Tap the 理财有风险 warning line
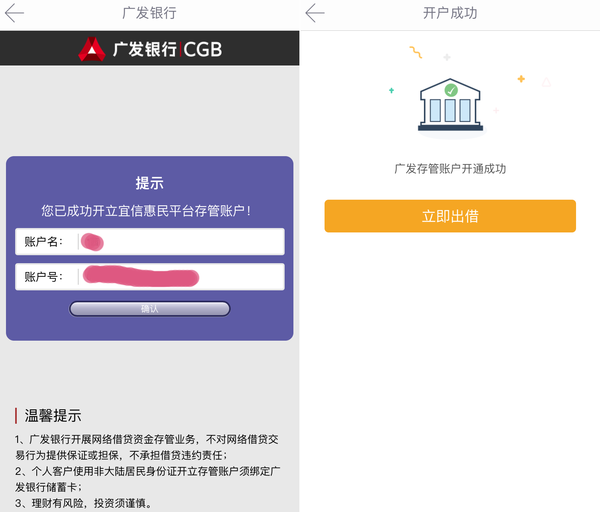This screenshot has width=600, height=512. [83, 503]
